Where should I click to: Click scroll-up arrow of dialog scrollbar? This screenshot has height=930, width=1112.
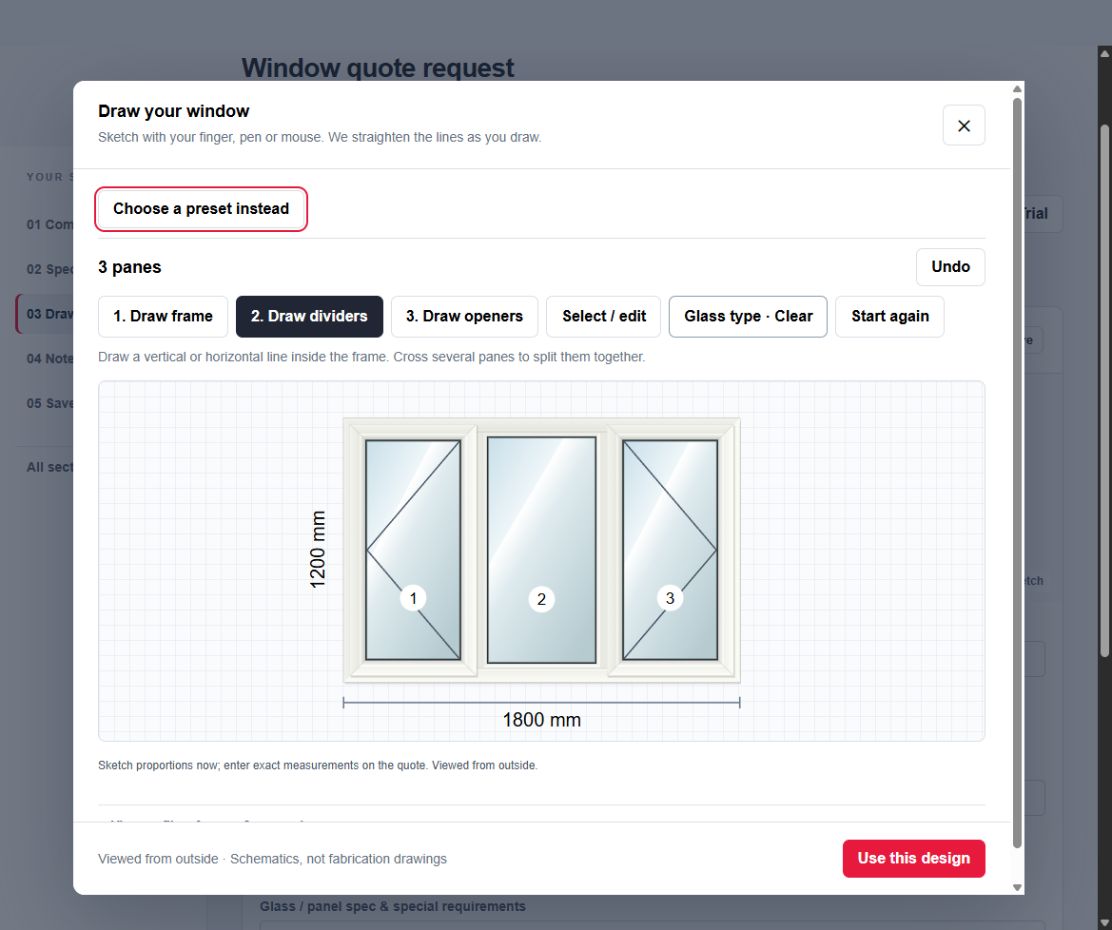(x=1017, y=89)
